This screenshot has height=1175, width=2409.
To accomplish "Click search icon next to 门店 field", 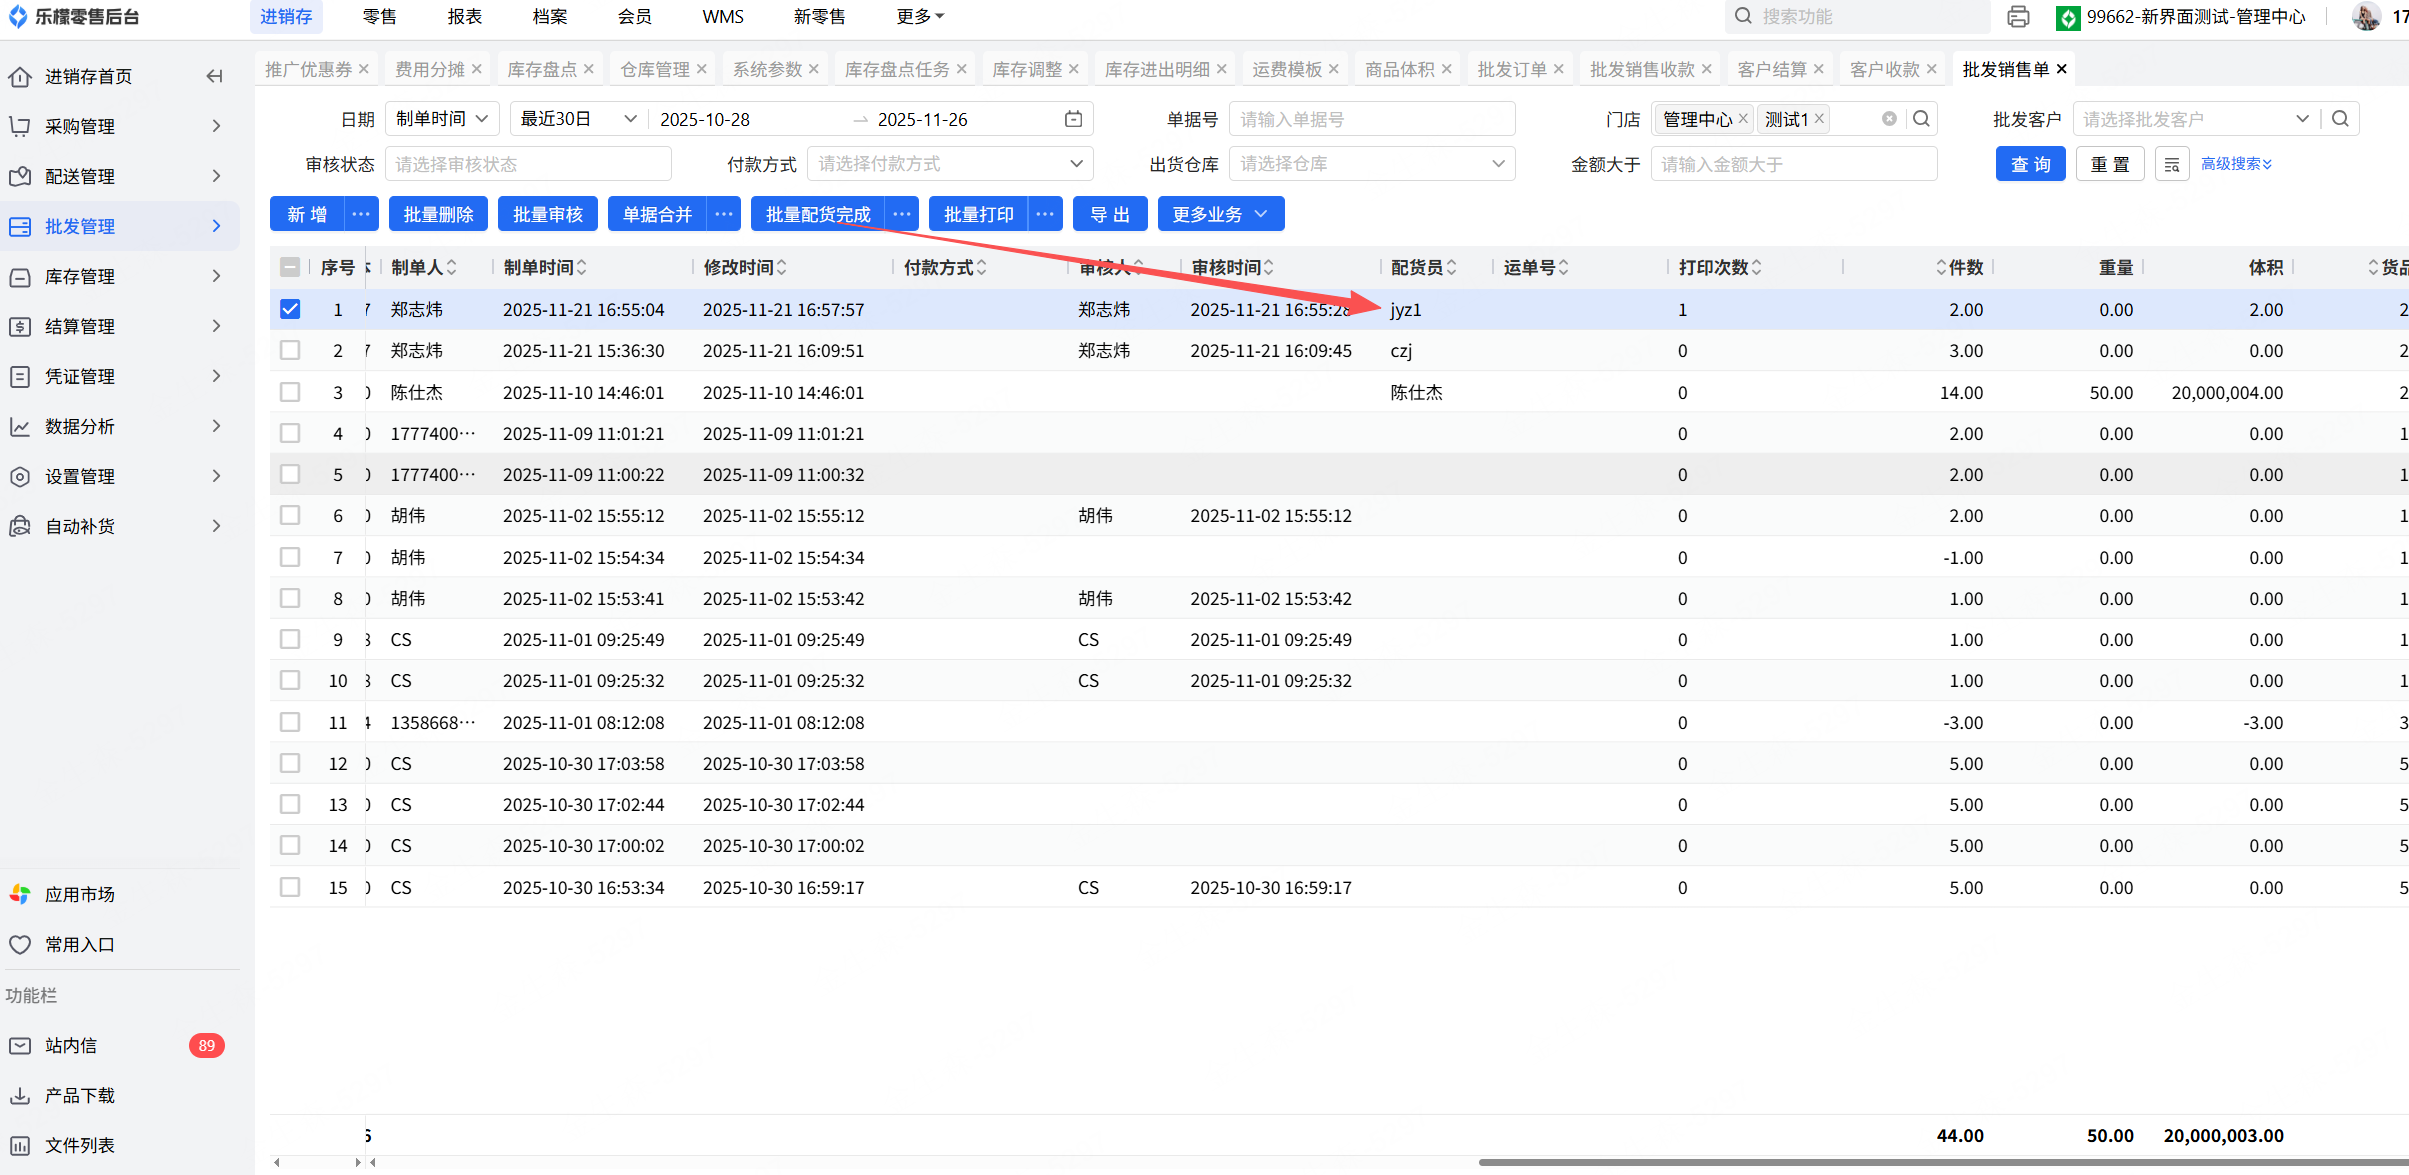I will pyautogui.click(x=1921, y=119).
